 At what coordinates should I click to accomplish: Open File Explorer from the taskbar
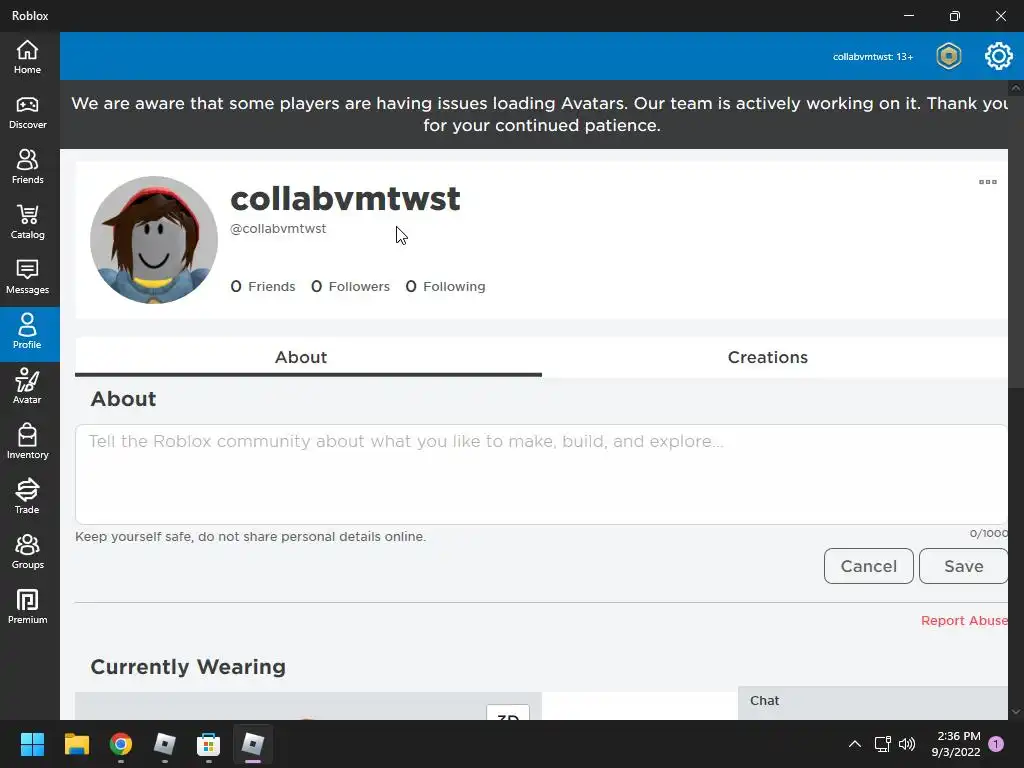(x=76, y=744)
